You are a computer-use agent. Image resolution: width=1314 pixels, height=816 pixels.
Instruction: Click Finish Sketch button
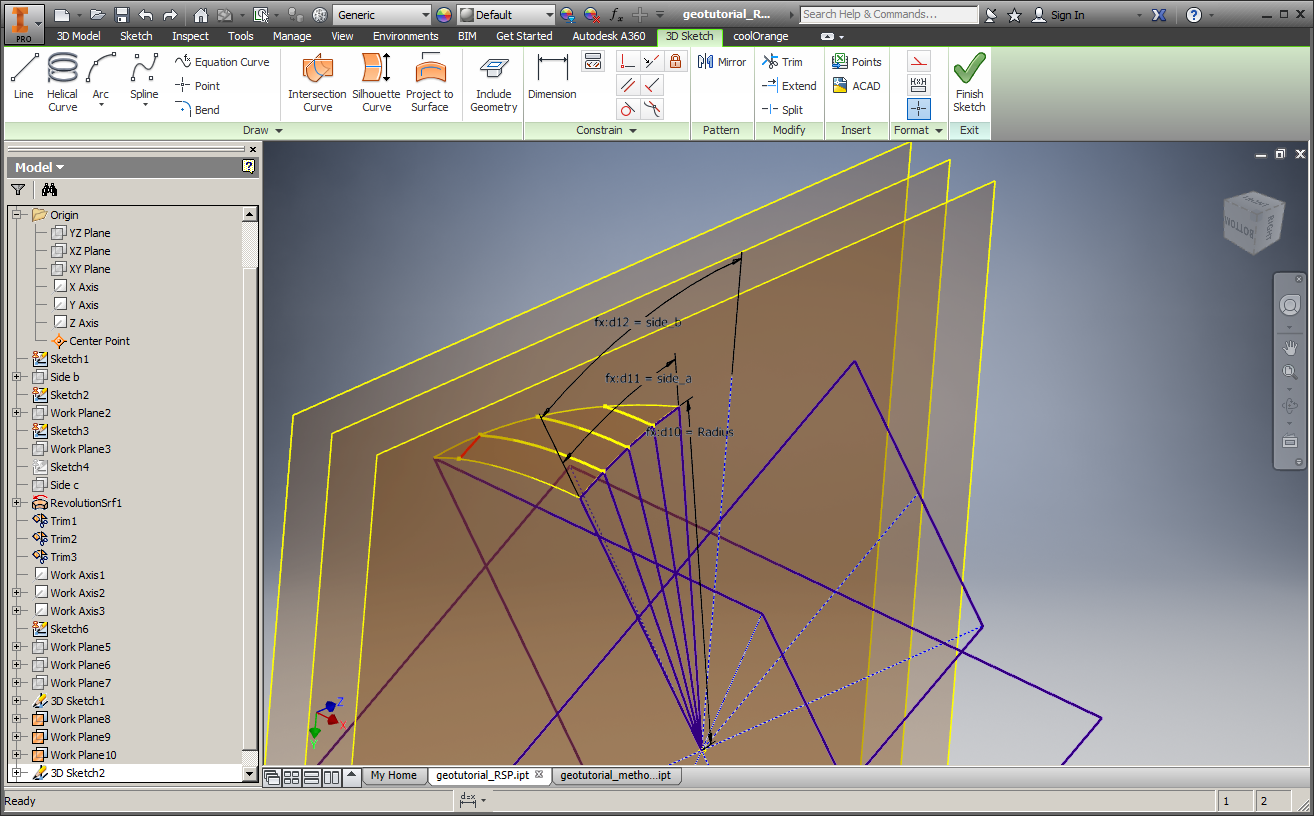969,82
